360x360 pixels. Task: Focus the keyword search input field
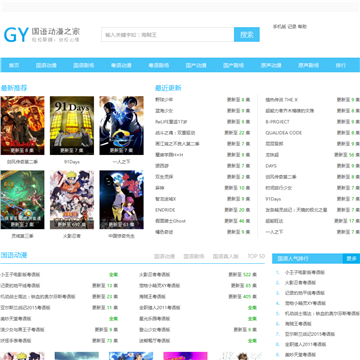tap(168, 35)
